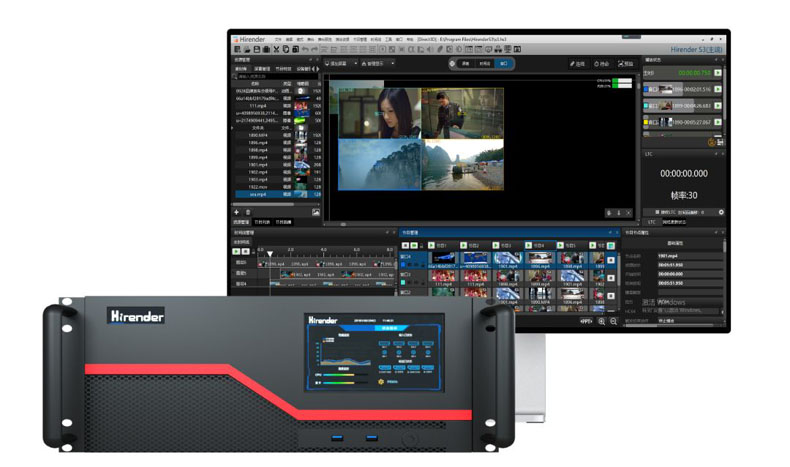Click the blue color swatch in the status list

point(646,89)
